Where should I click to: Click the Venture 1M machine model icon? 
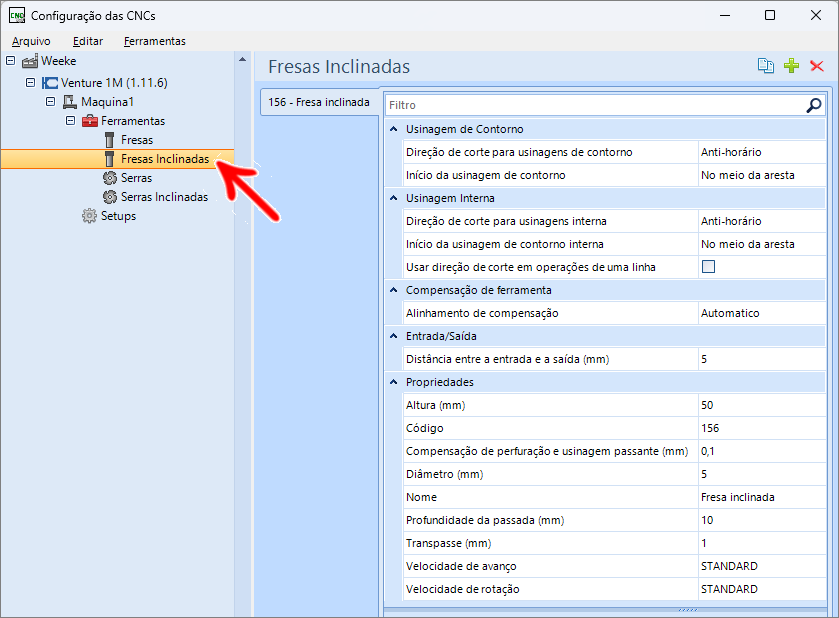point(50,83)
